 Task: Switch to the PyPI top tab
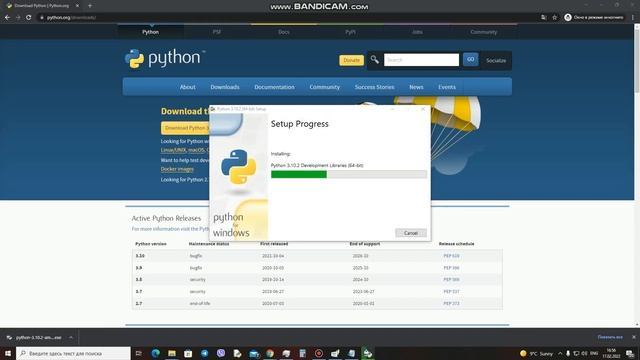pyautogui.click(x=350, y=32)
